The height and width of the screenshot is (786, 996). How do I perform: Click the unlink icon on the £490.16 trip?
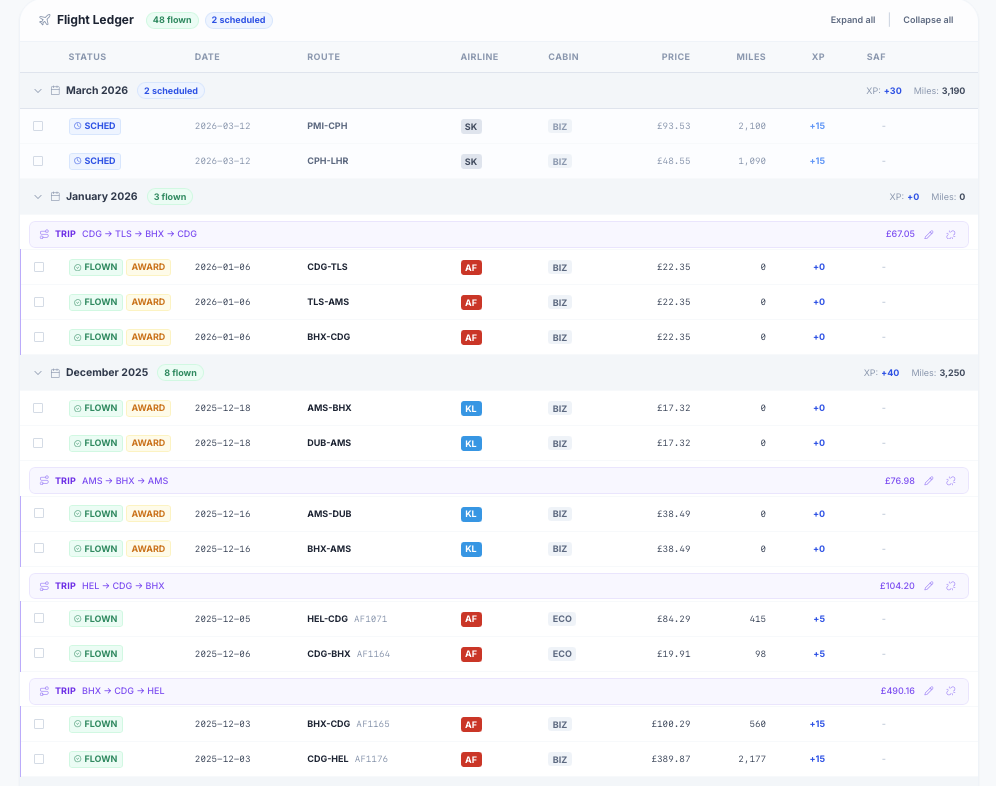951,691
